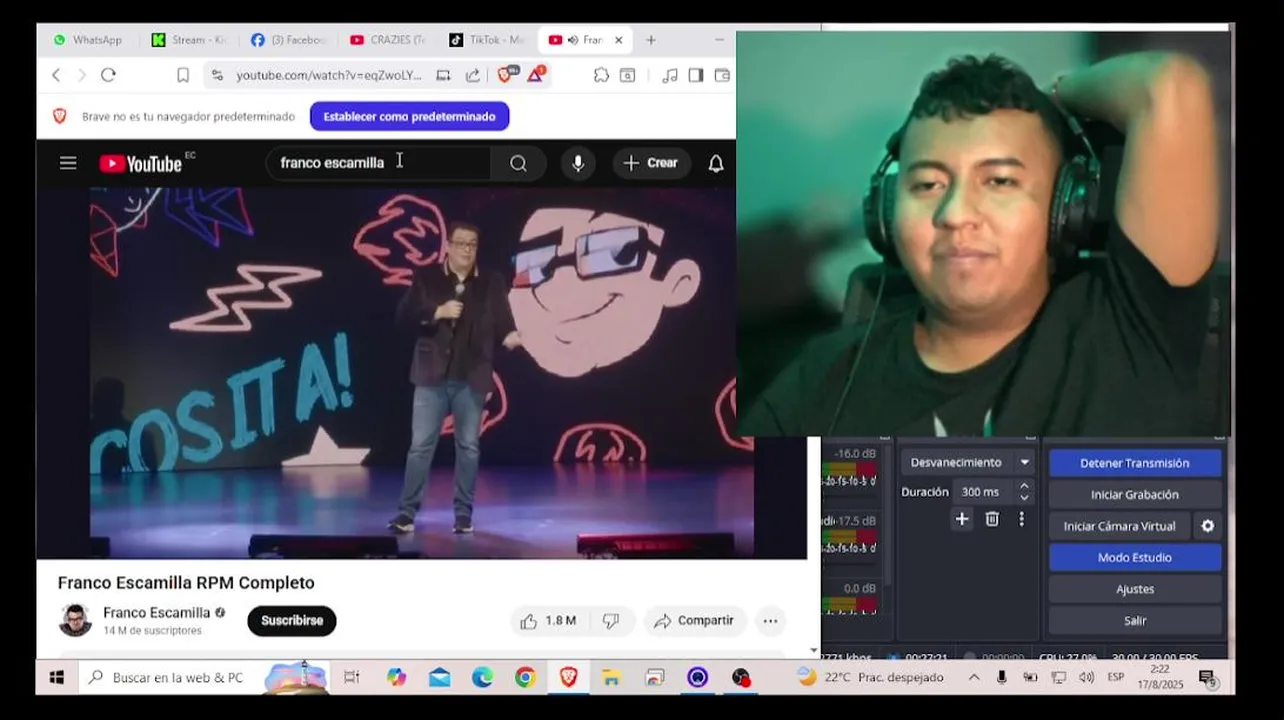Open File Explorer from the taskbar
1284x720 pixels.
[x=611, y=678]
